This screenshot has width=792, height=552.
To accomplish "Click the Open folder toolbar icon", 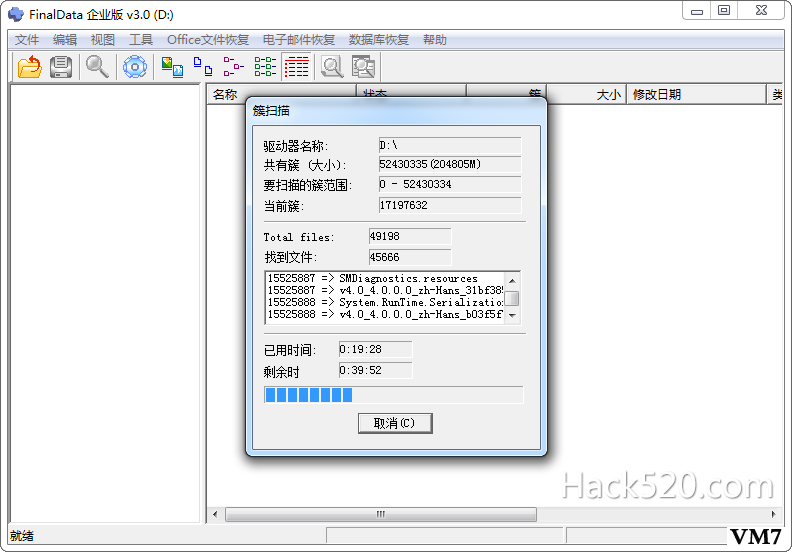I will 30,67.
